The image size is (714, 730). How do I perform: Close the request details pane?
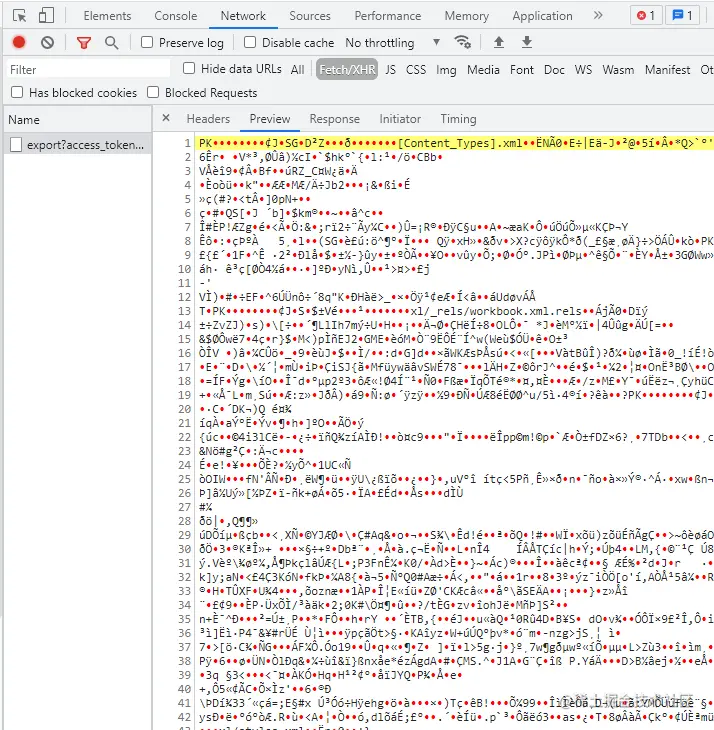[x=166, y=118]
